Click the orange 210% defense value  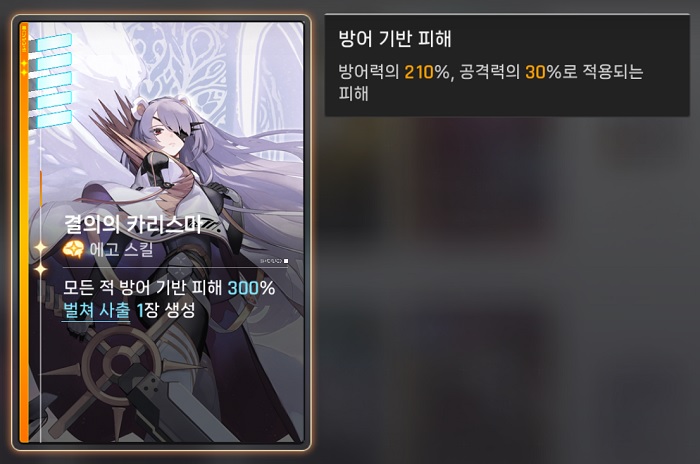[426, 72]
